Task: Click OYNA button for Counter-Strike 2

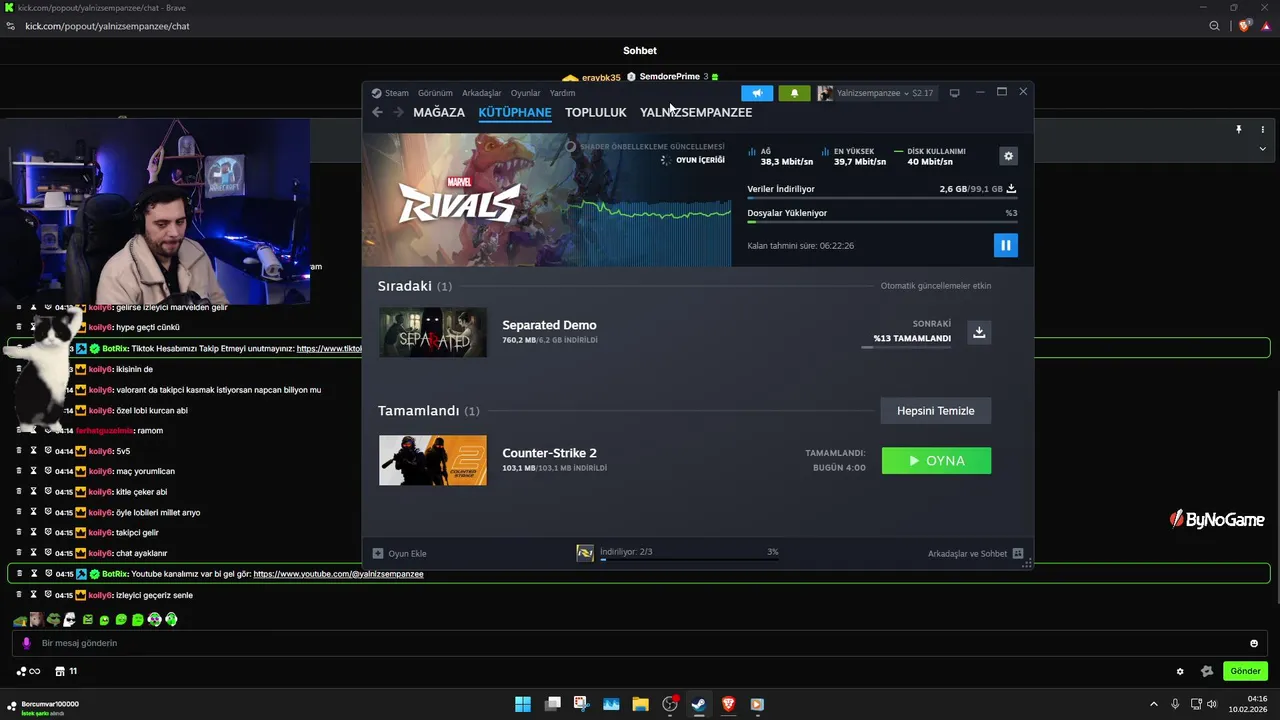Action: point(936,461)
